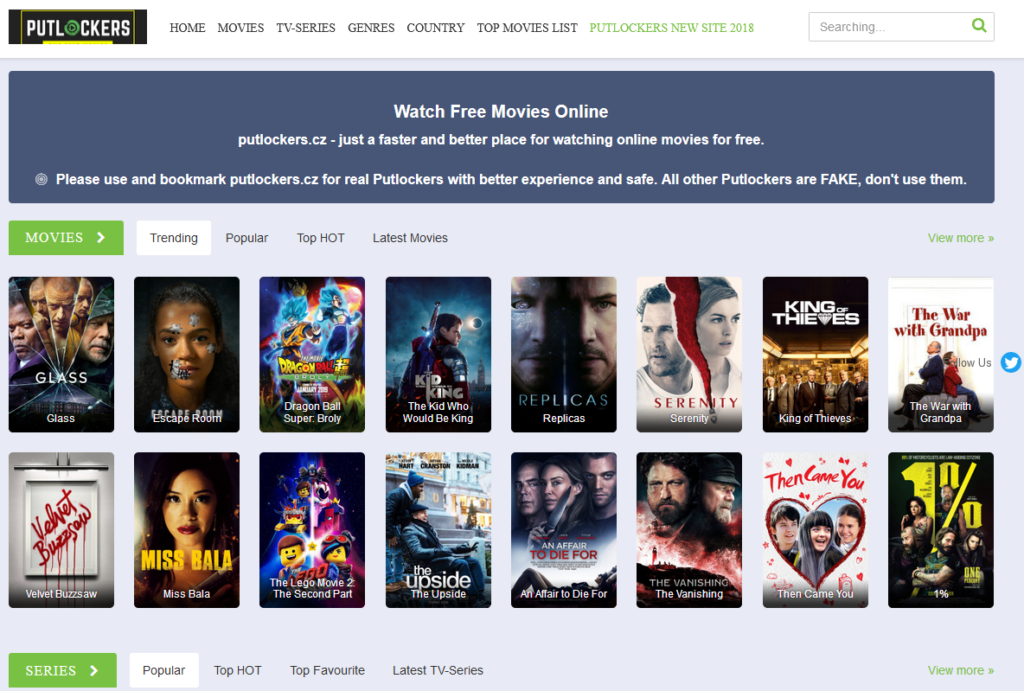Open the Serenity movie poster
Viewport: 1024px width, 691px height.
coord(689,355)
